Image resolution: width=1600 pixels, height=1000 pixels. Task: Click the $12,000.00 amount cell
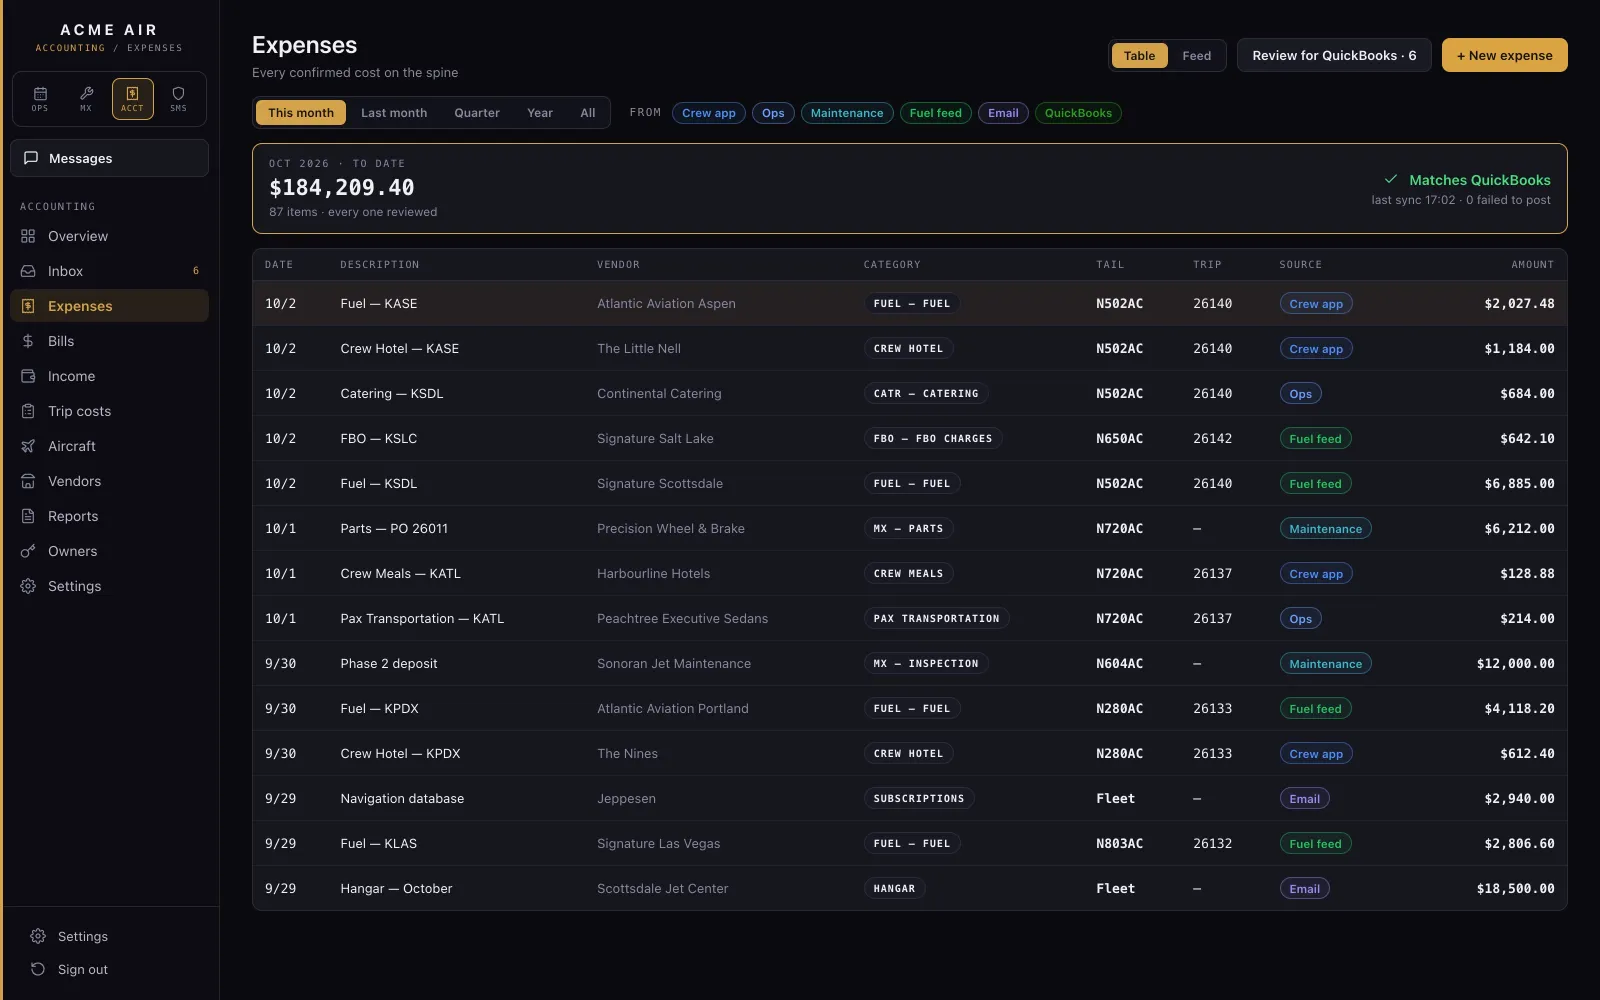(1515, 663)
